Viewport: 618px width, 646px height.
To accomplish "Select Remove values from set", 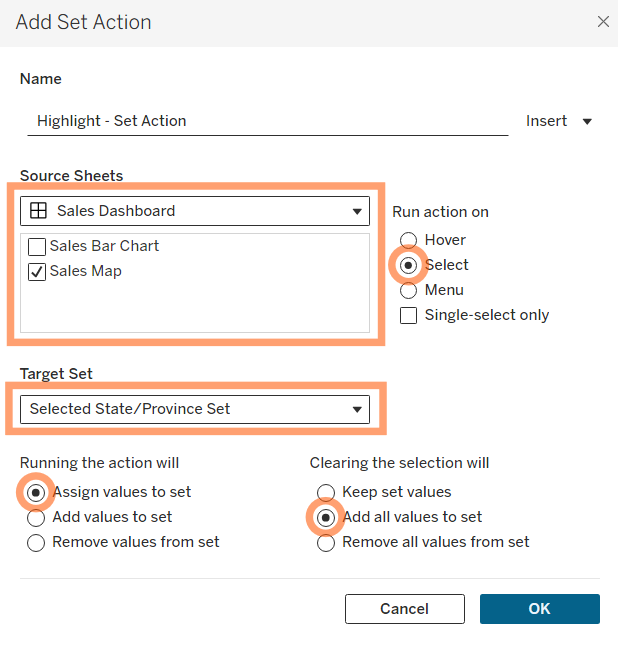I will click(36, 543).
